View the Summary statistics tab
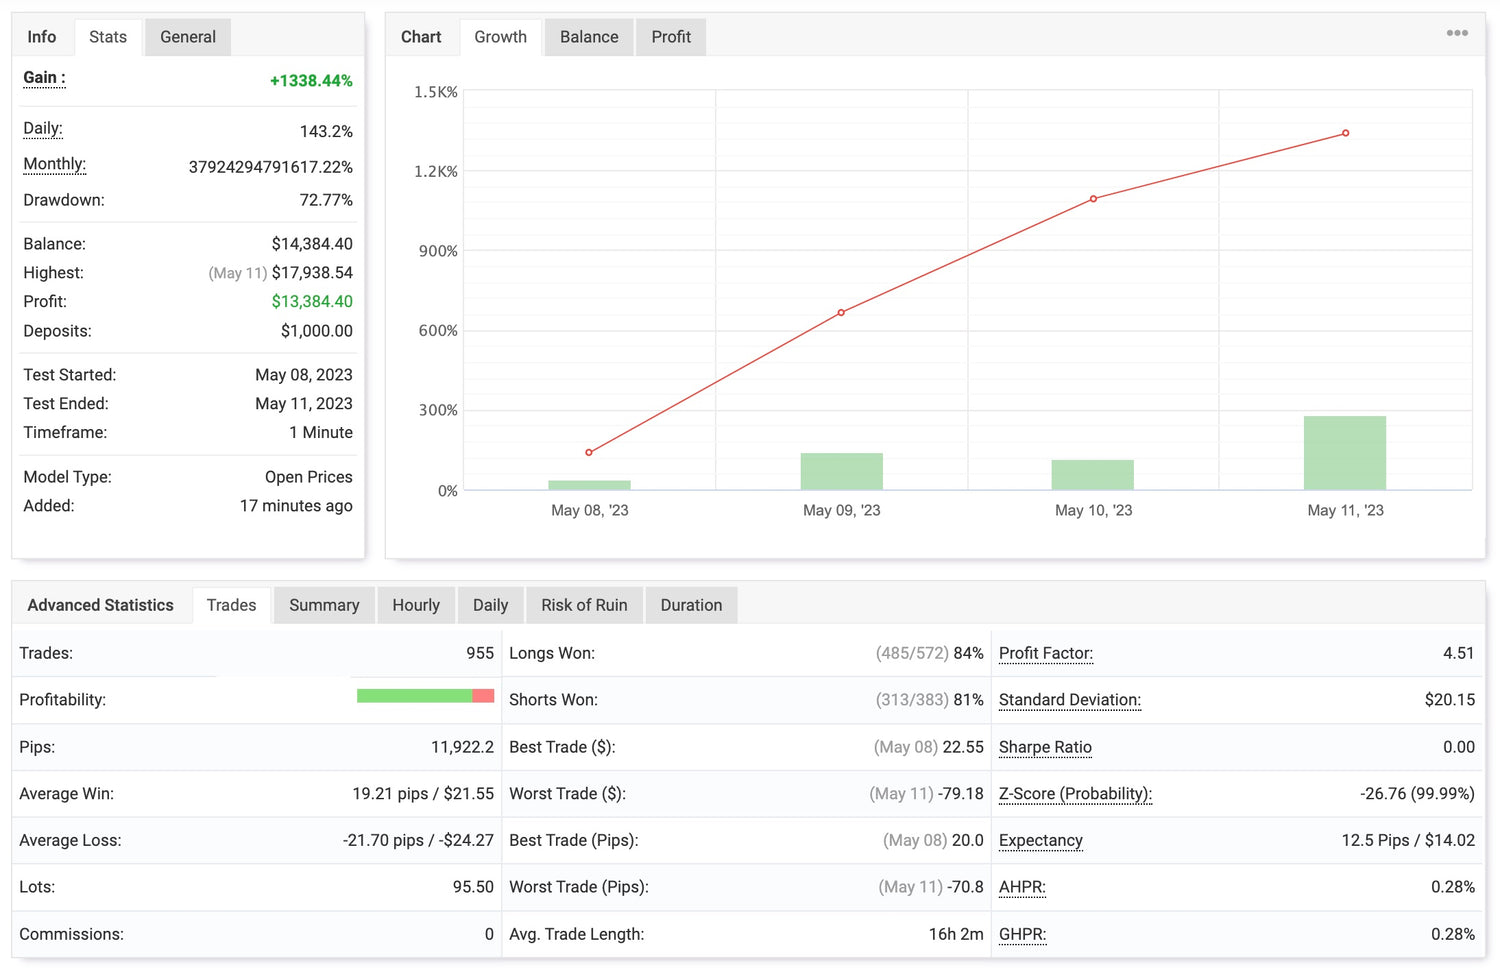Image resolution: width=1500 pixels, height=972 pixels. click(324, 605)
